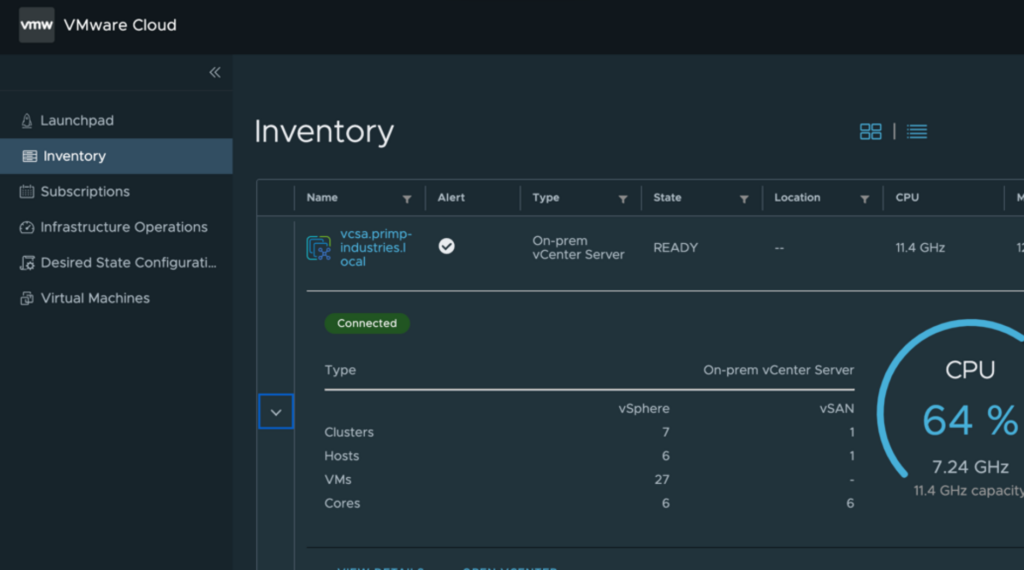Image resolution: width=1024 pixels, height=570 pixels.
Task: Click the Infrastructure Operations gauge icon
Action: pos(27,227)
